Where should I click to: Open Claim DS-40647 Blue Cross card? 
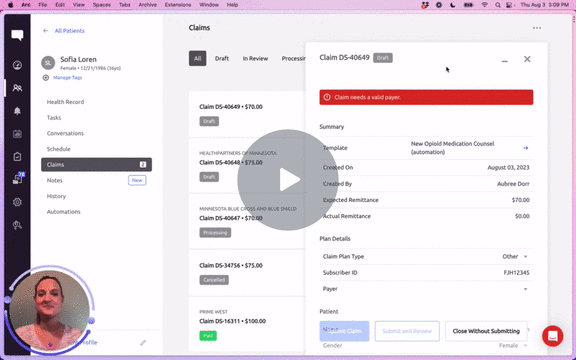pyautogui.click(x=247, y=221)
